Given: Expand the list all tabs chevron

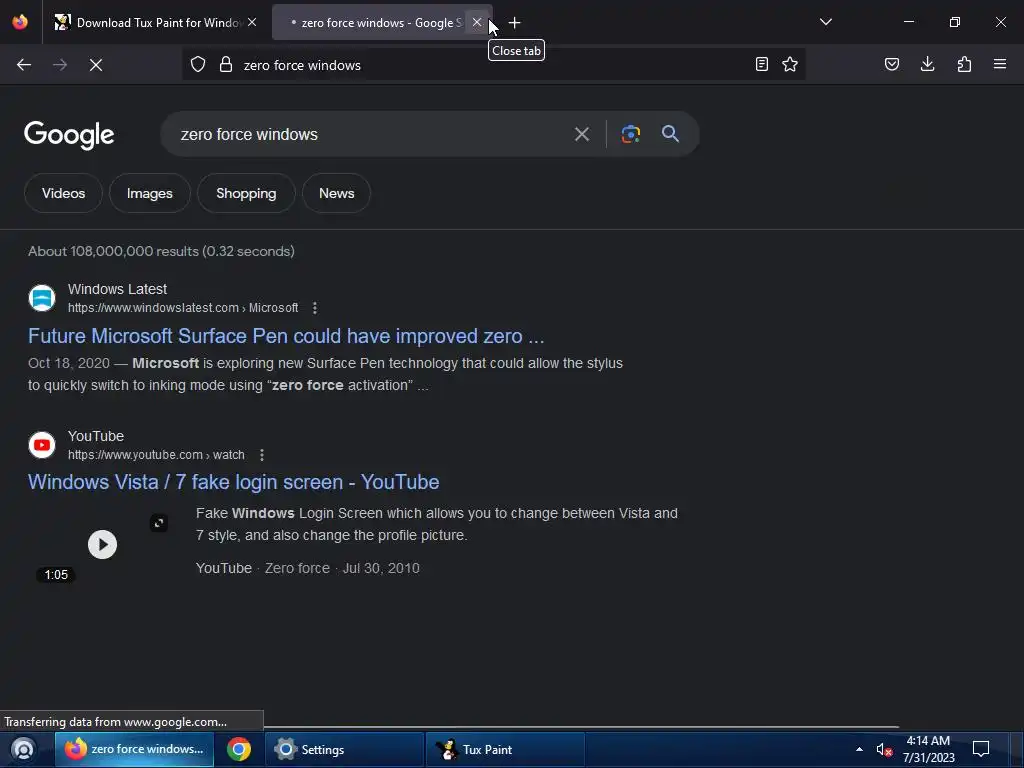Looking at the screenshot, I should tap(826, 22).
